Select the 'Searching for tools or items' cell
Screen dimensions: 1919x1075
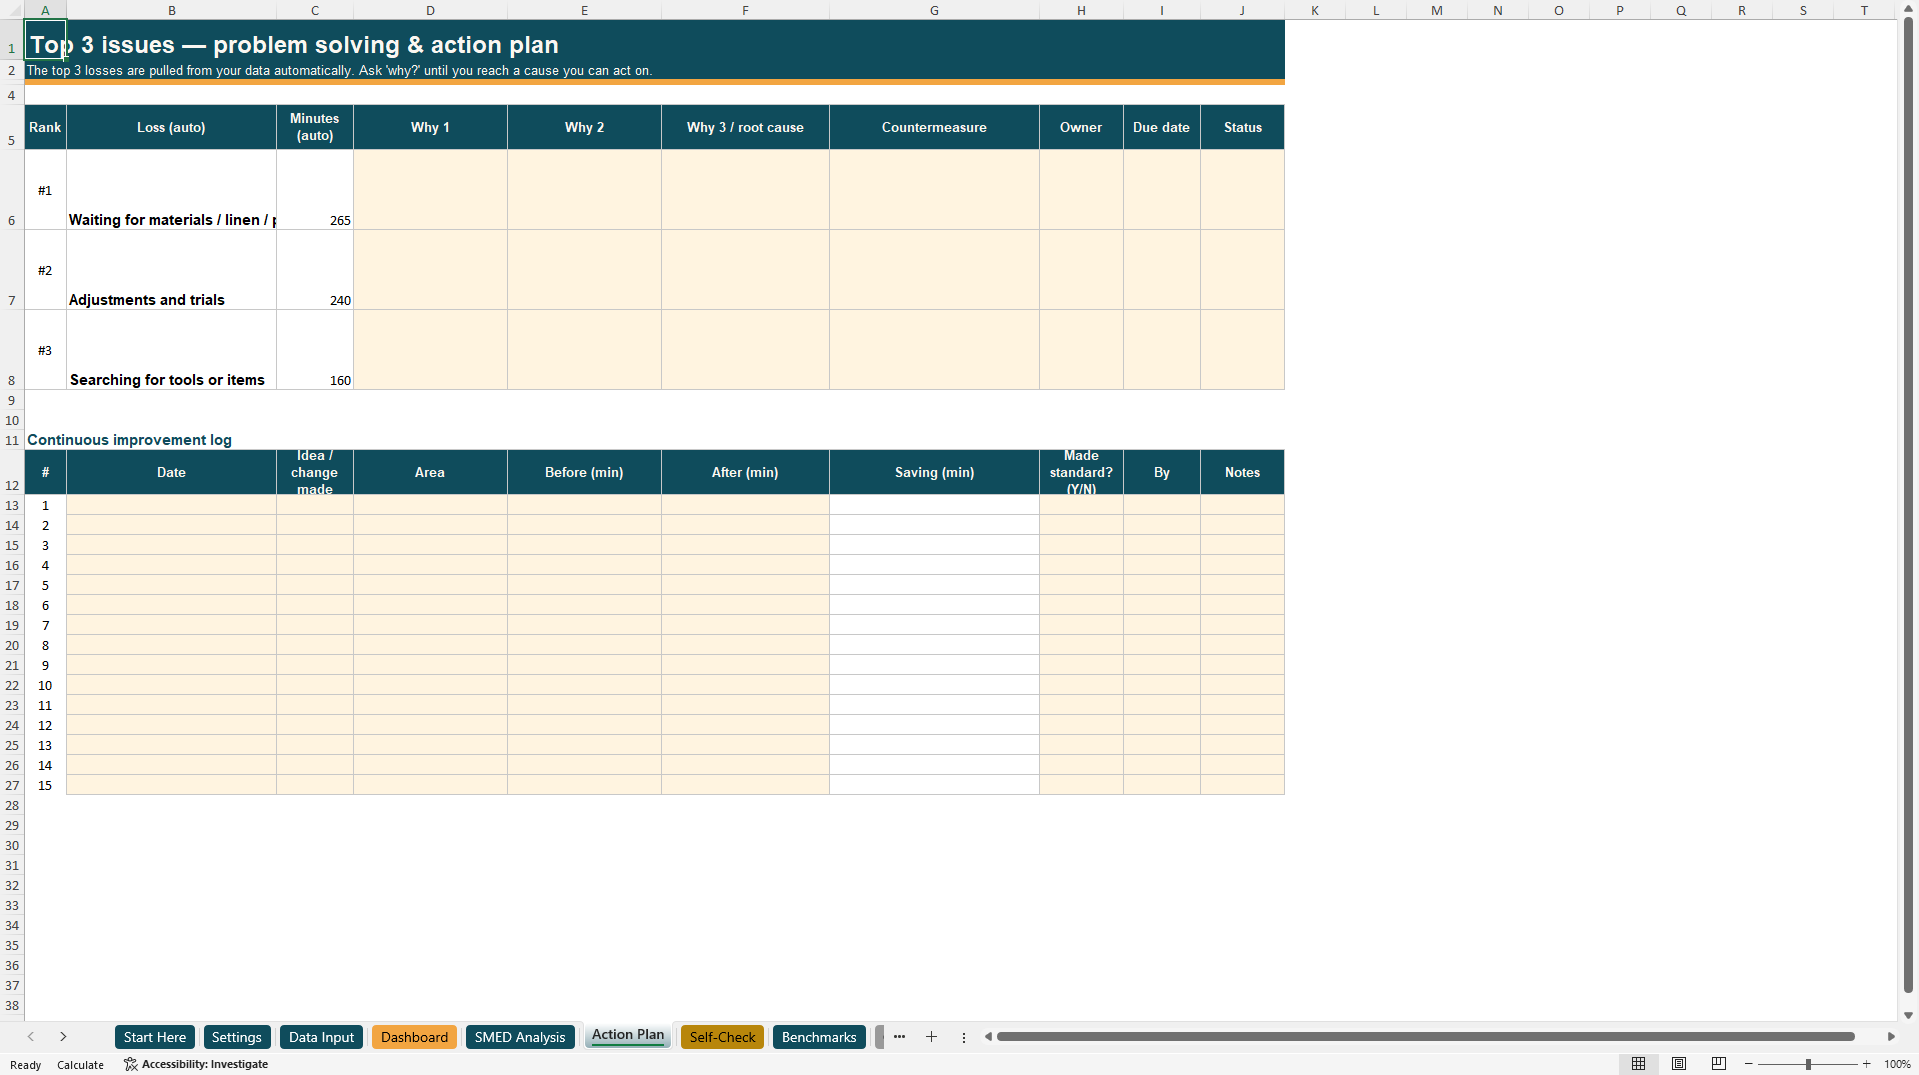tap(171, 350)
